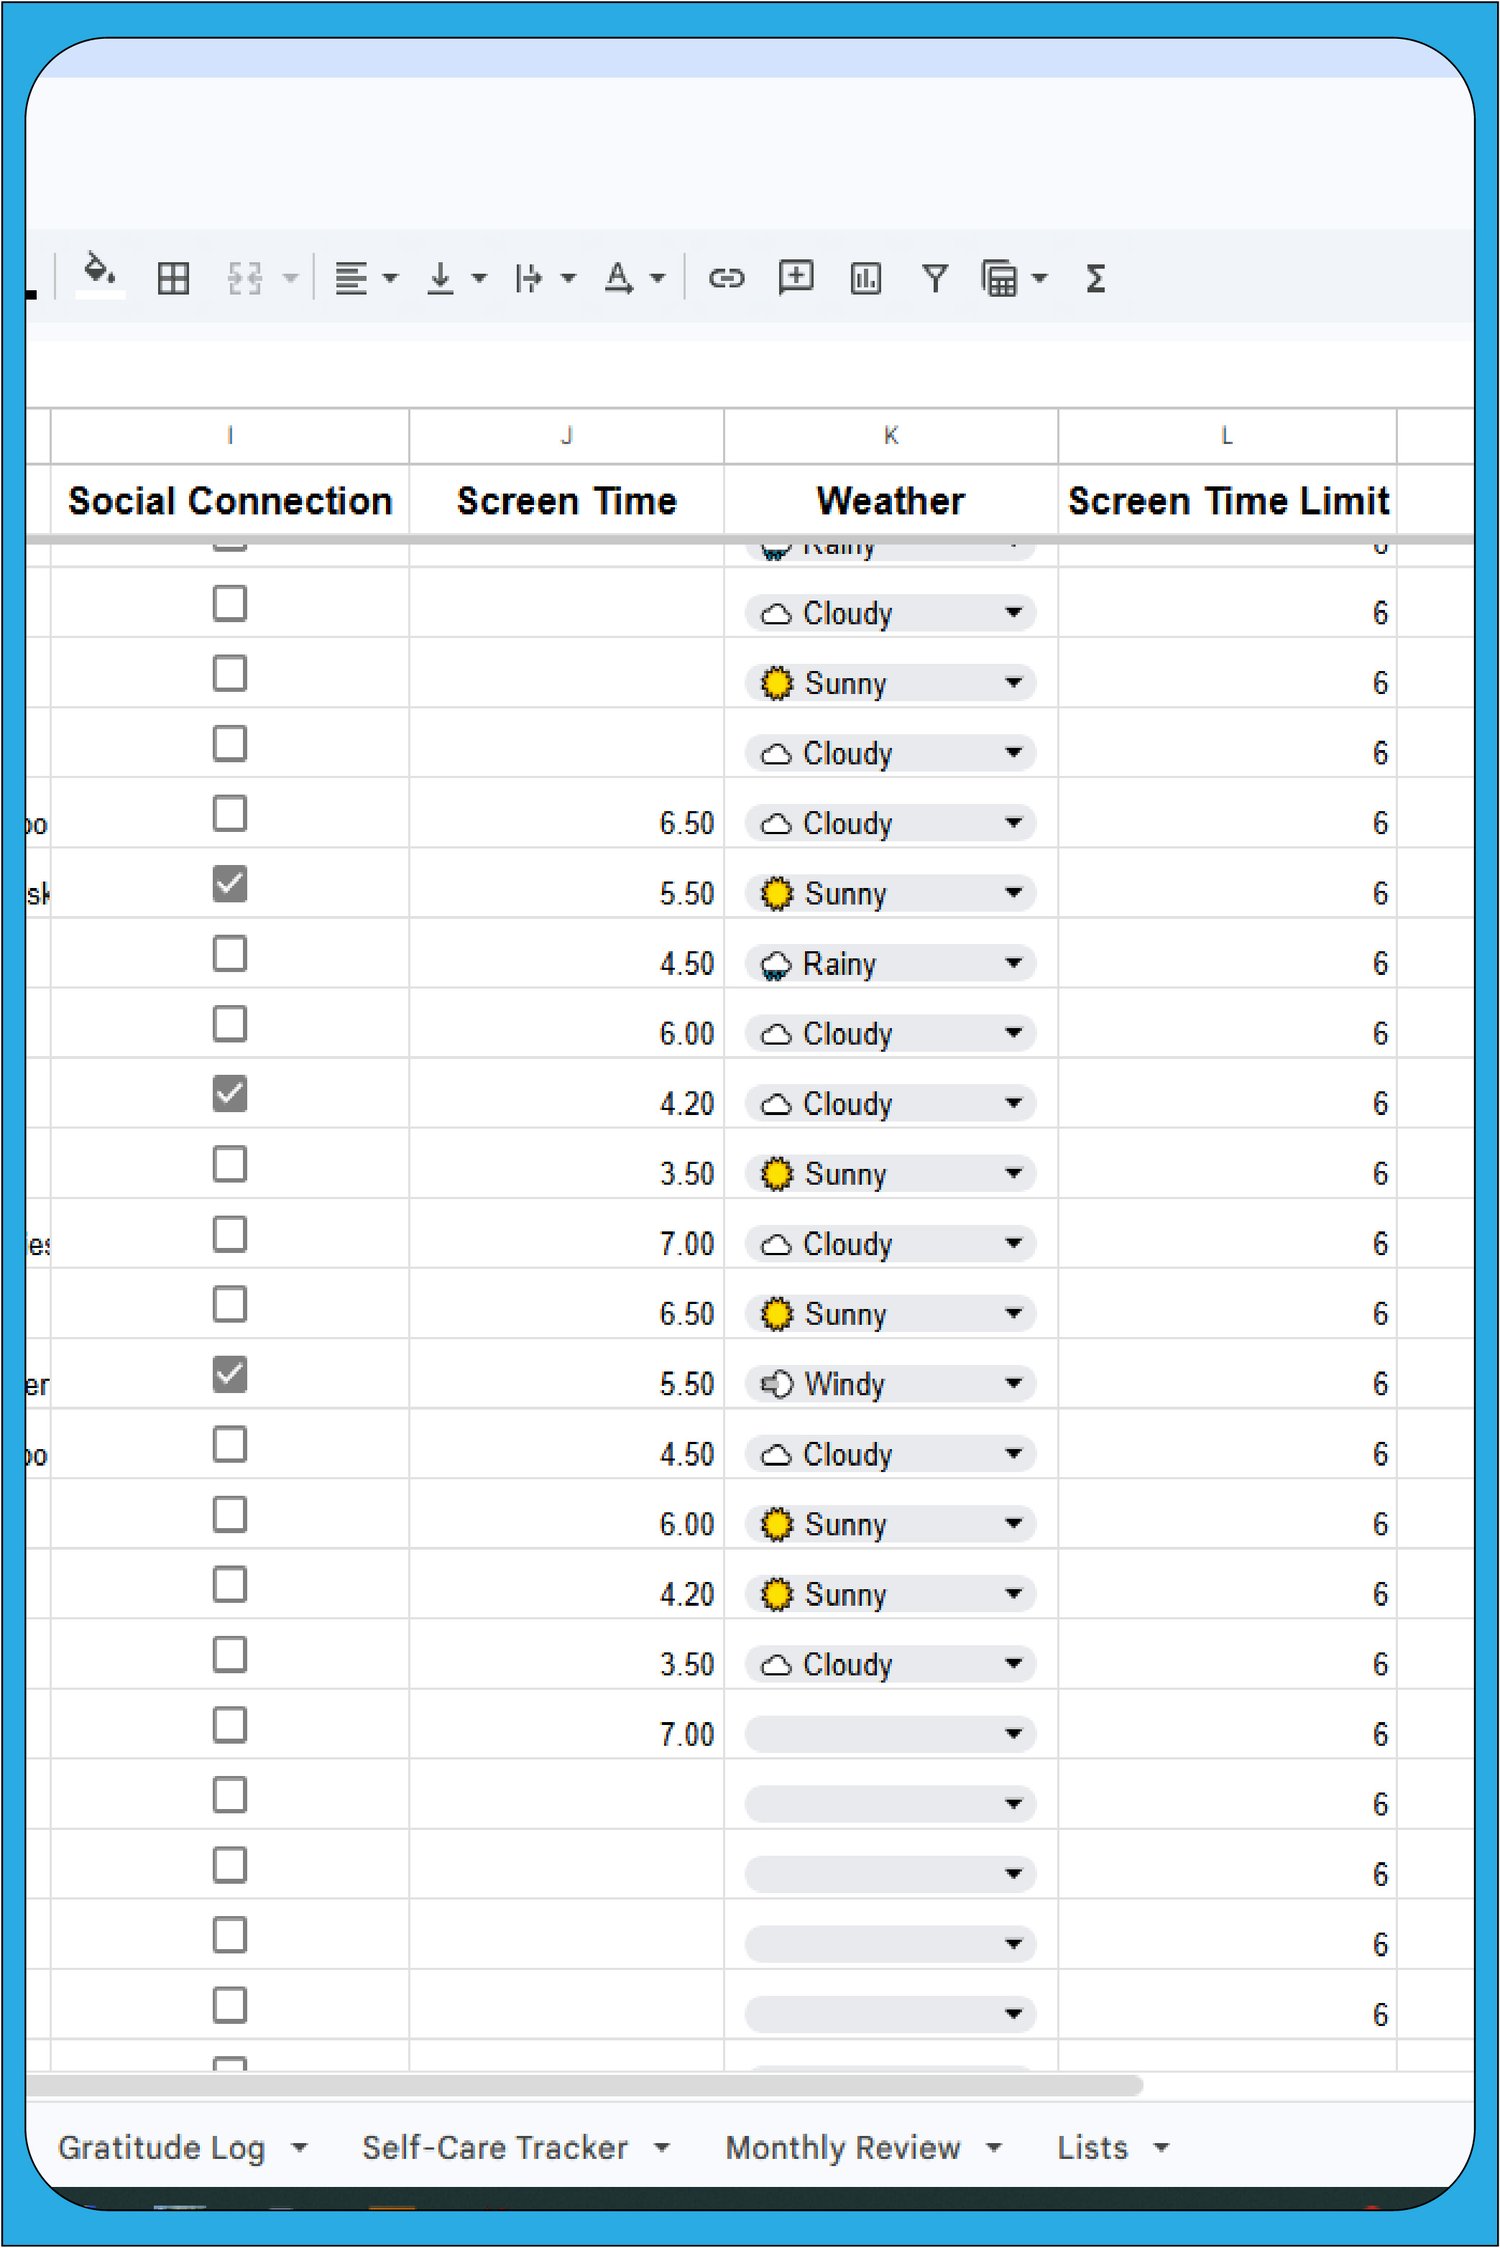This screenshot has width=1500, height=2248.
Task: Select column J header
Action: (x=567, y=436)
